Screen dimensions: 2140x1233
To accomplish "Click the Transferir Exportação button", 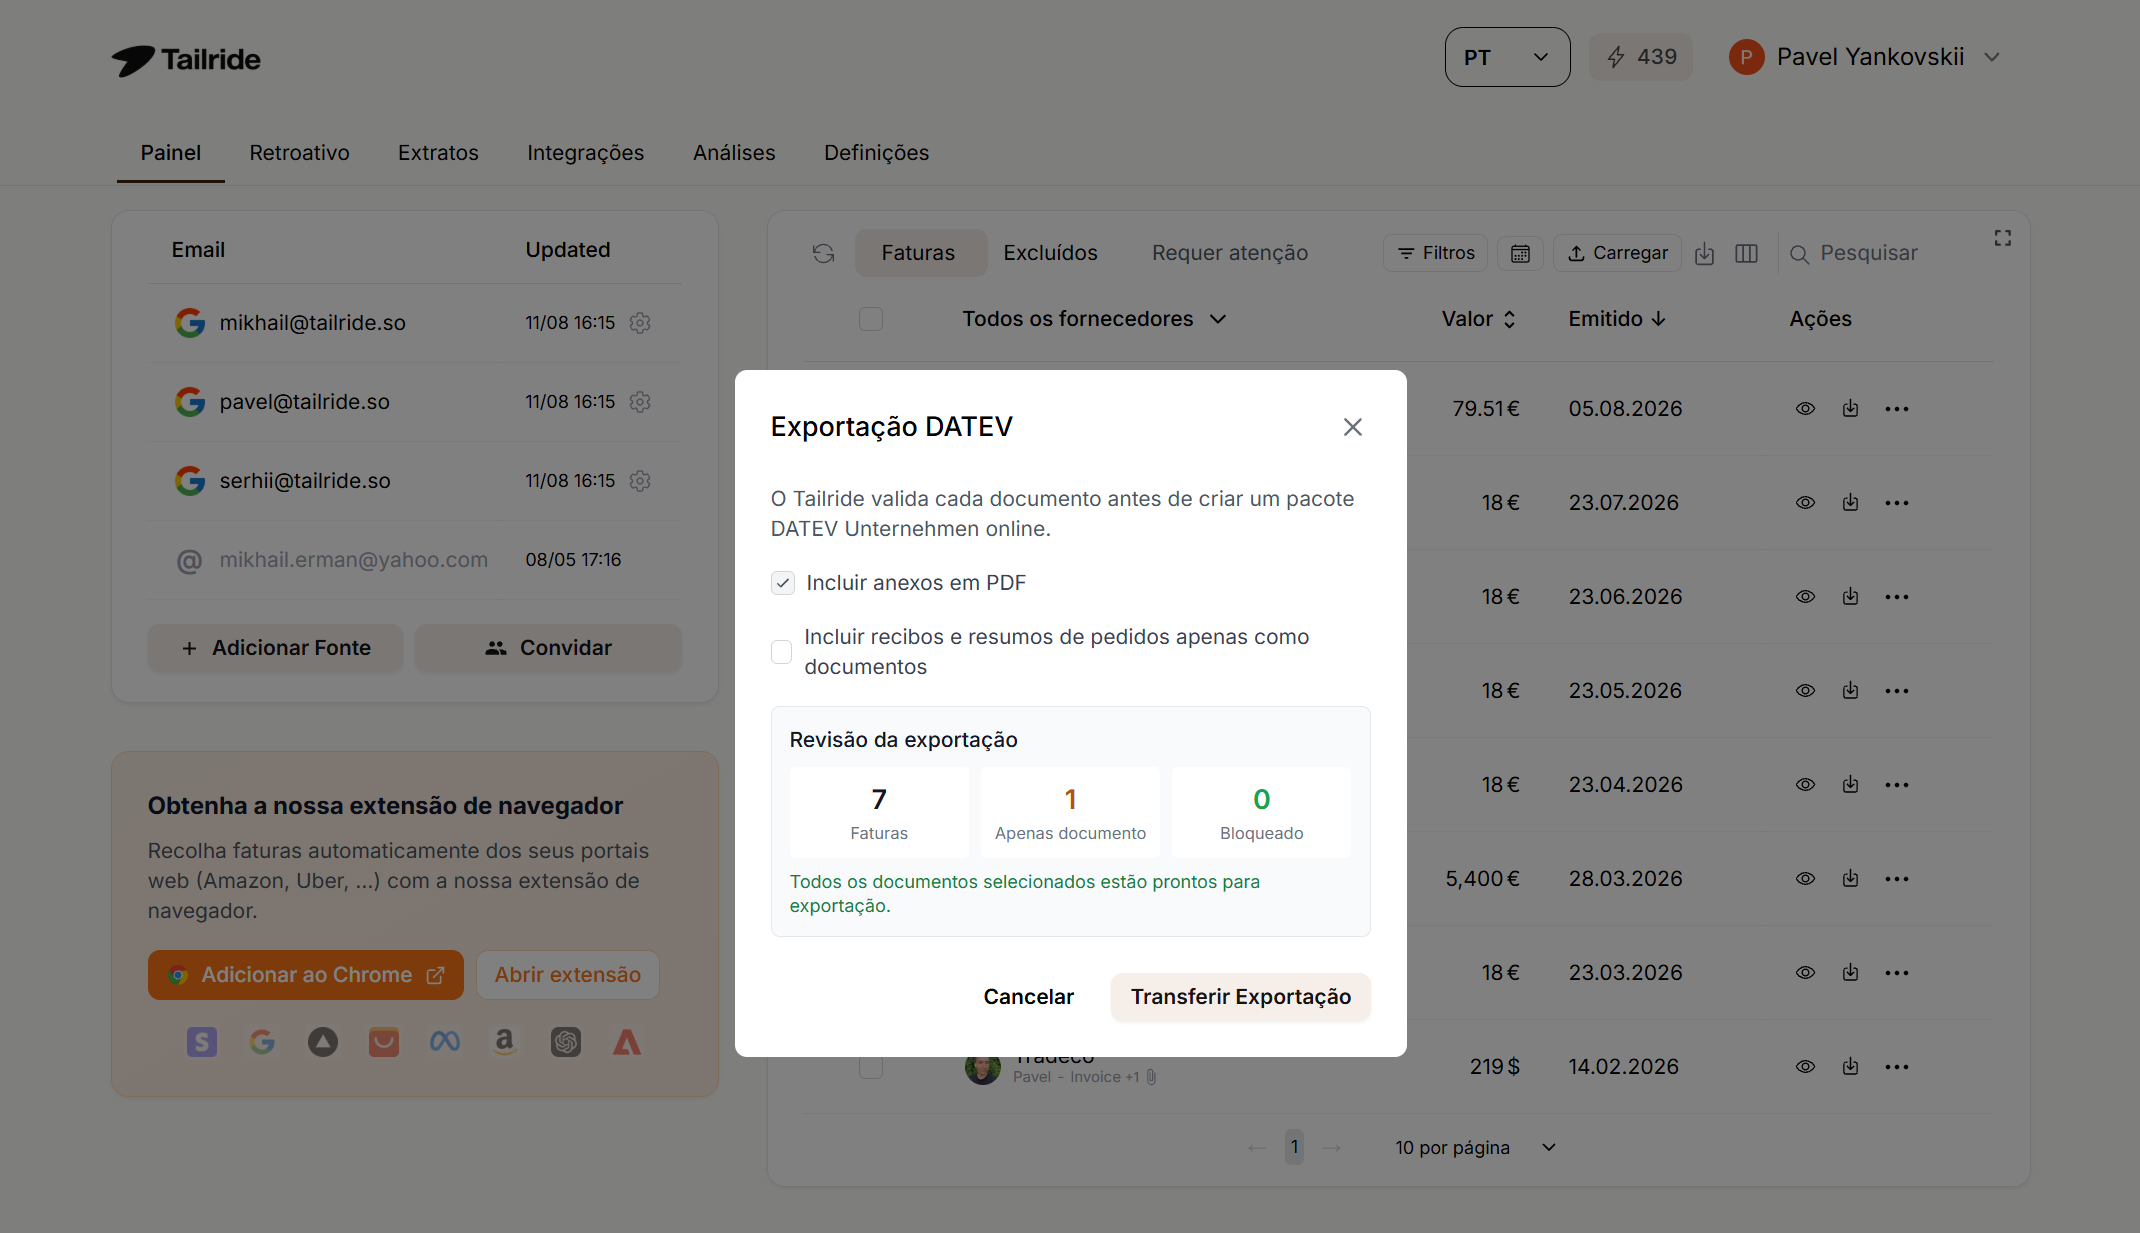I will point(1240,997).
